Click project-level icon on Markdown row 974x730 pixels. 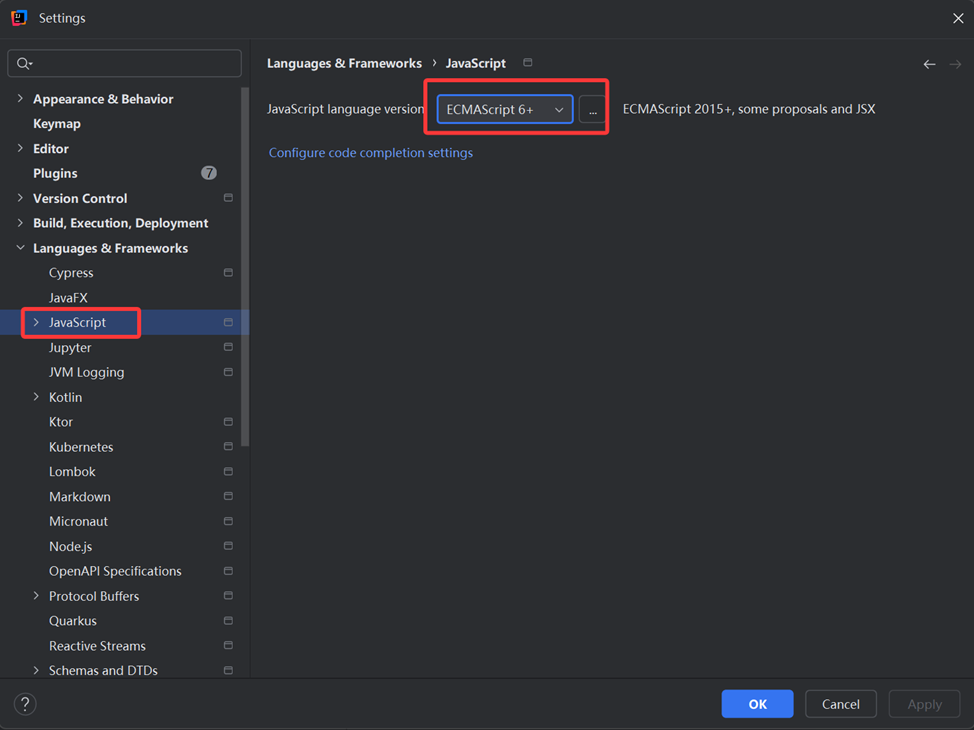[228, 496]
